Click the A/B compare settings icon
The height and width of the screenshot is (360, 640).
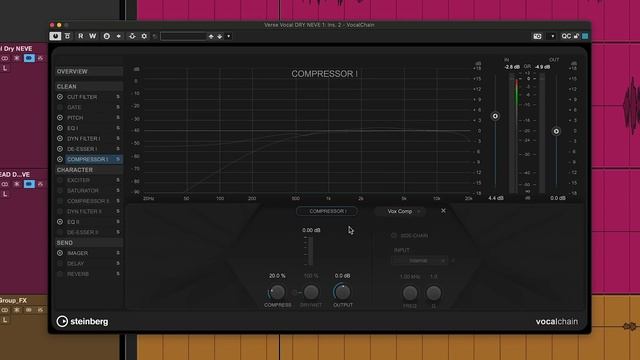107,36
